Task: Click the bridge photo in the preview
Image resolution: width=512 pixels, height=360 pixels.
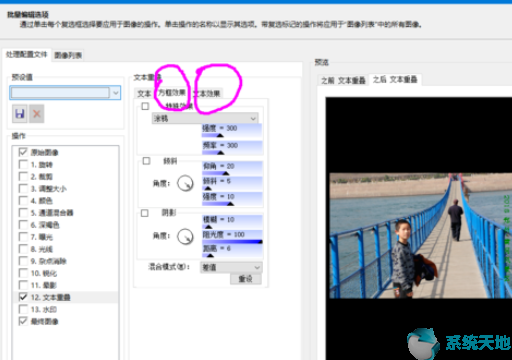Action: tap(421, 235)
